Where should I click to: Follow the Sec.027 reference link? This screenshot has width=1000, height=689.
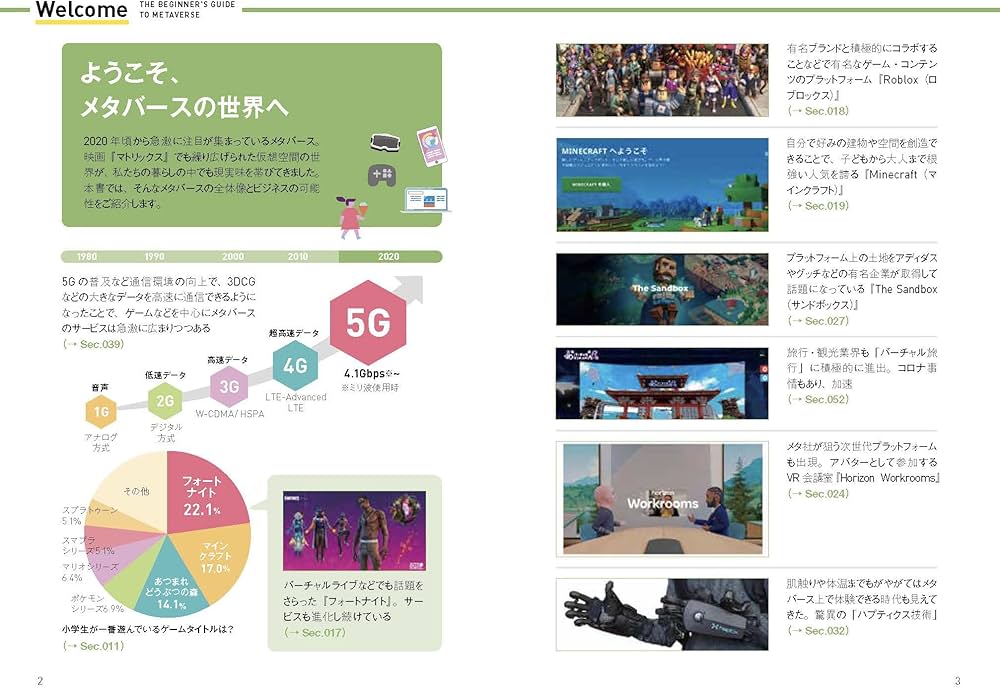coord(818,321)
